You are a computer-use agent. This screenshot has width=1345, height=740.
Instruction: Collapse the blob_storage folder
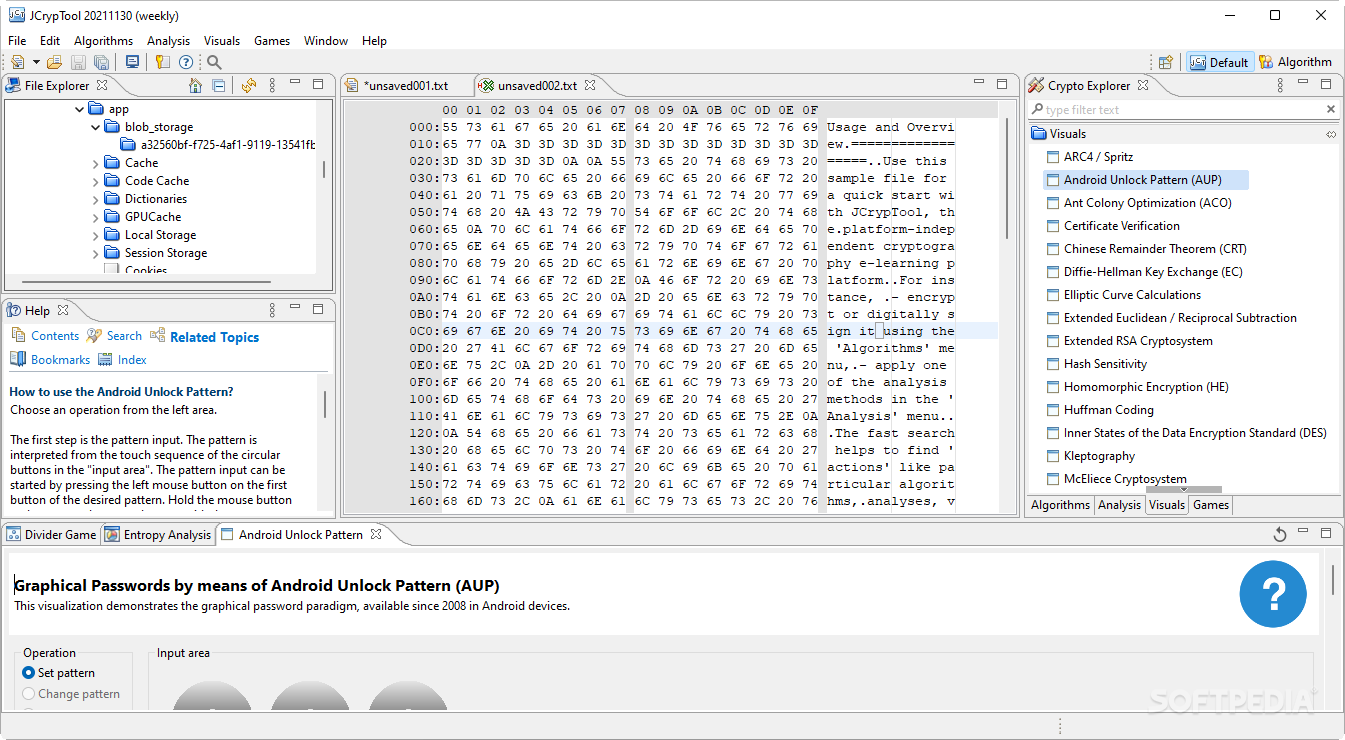96,127
